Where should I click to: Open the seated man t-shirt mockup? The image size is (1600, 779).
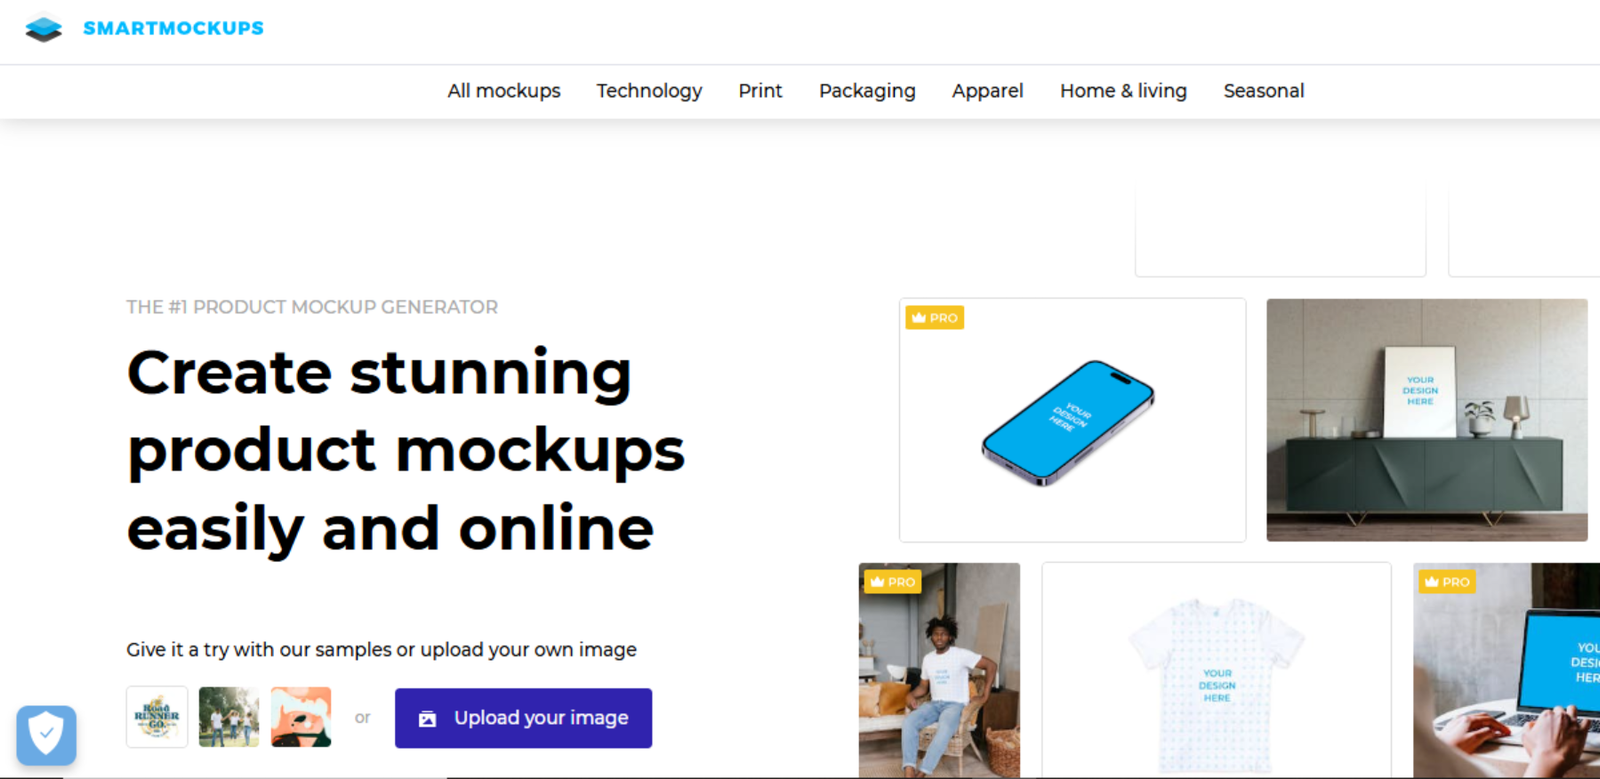click(x=939, y=670)
